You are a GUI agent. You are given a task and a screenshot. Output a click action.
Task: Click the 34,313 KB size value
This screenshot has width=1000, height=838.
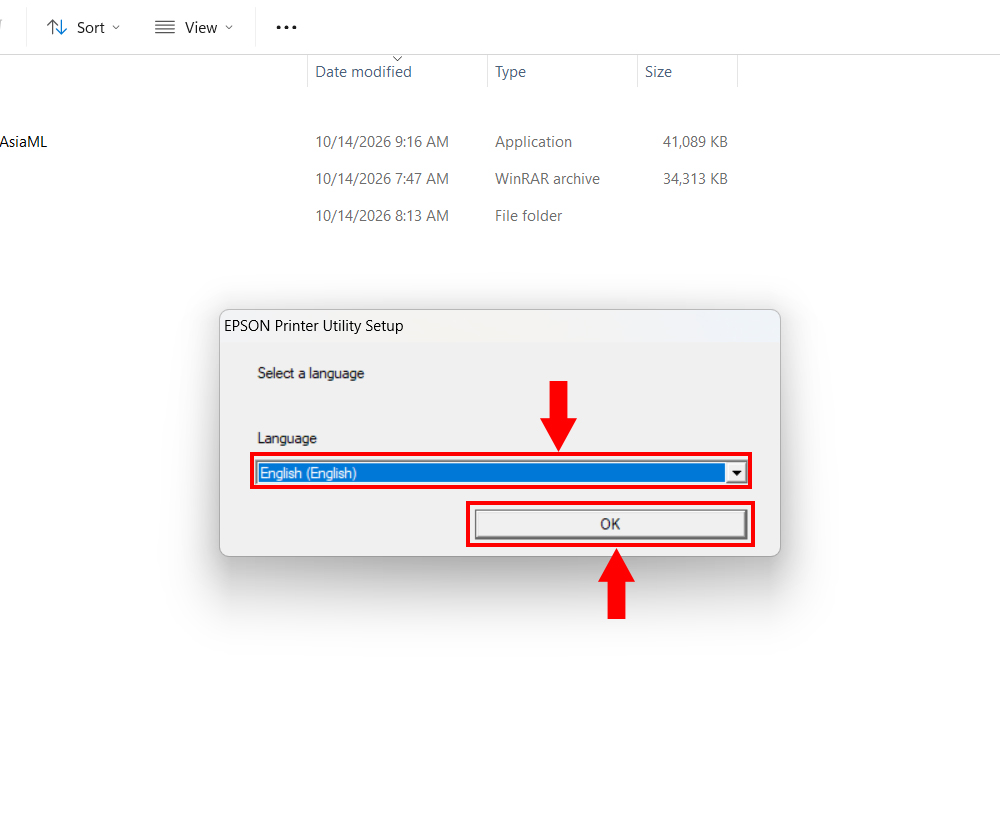coord(695,179)
